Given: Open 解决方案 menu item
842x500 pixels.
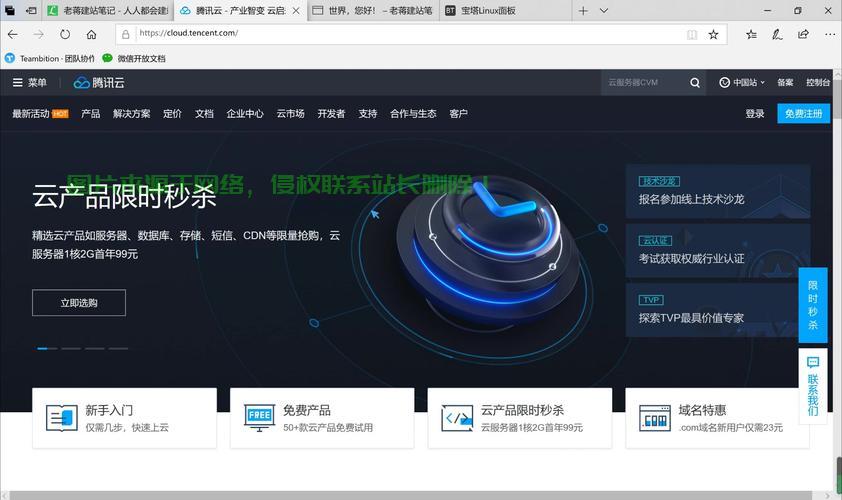Looking at the screenshot, I should [x=132, y=113].
